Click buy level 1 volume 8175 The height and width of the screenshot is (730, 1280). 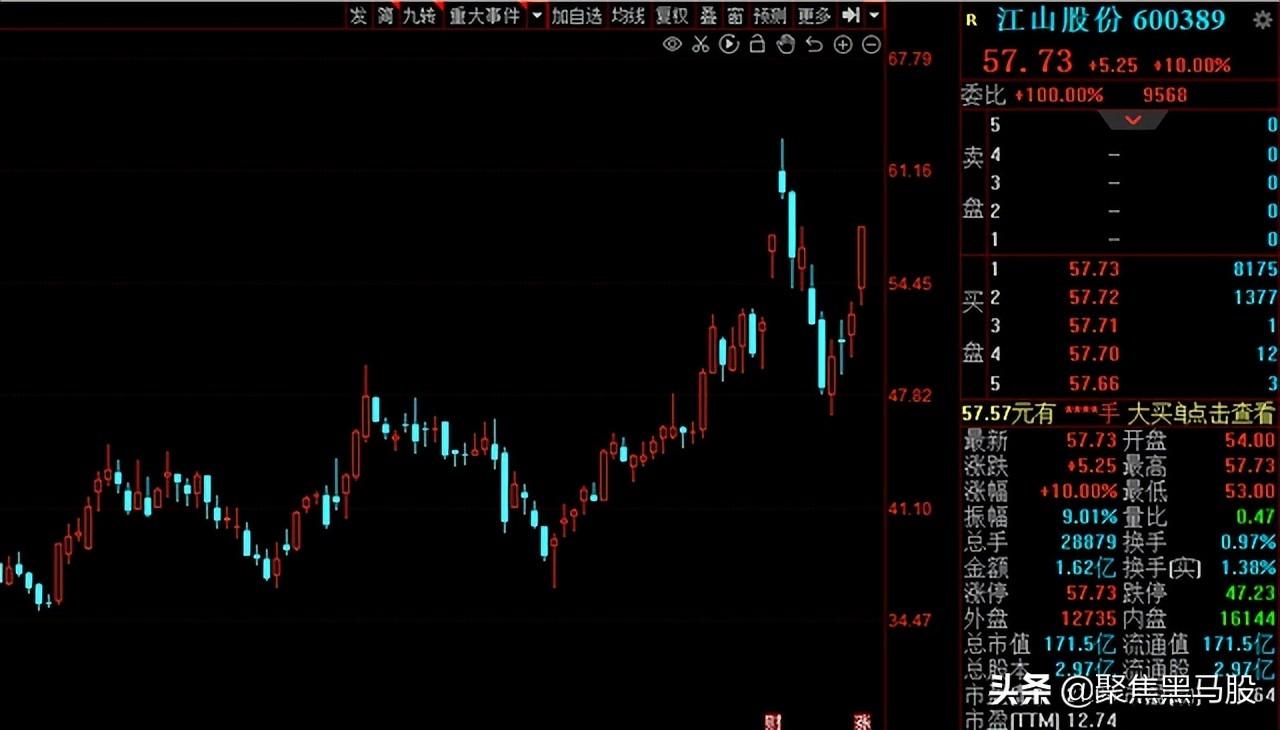point(1256,269)
